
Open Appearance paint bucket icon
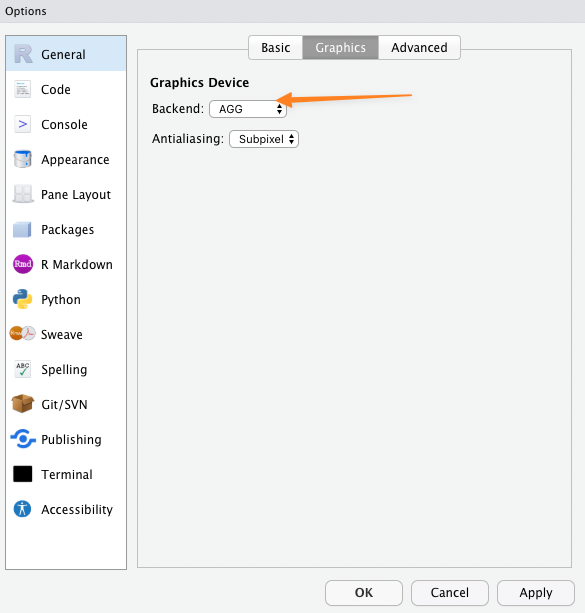pyautogui.click(x=22, y=159)
